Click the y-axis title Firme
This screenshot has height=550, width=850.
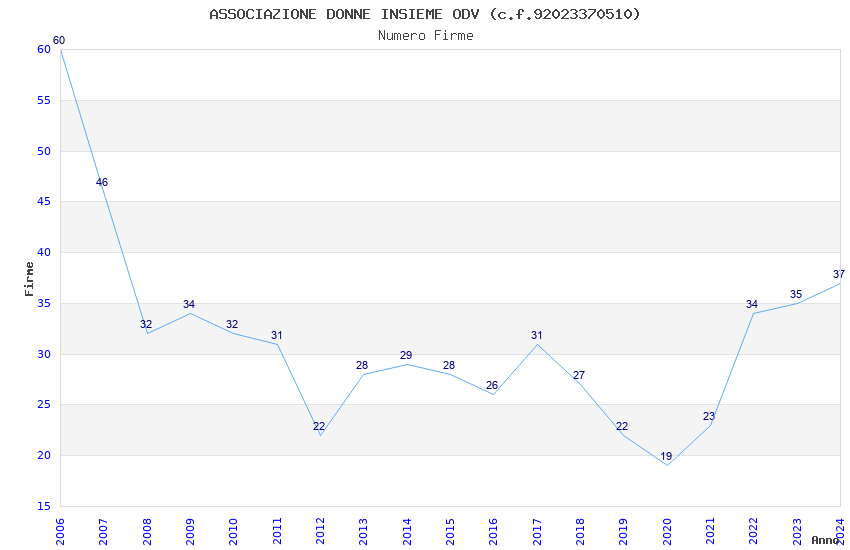(x=29, y=279)
